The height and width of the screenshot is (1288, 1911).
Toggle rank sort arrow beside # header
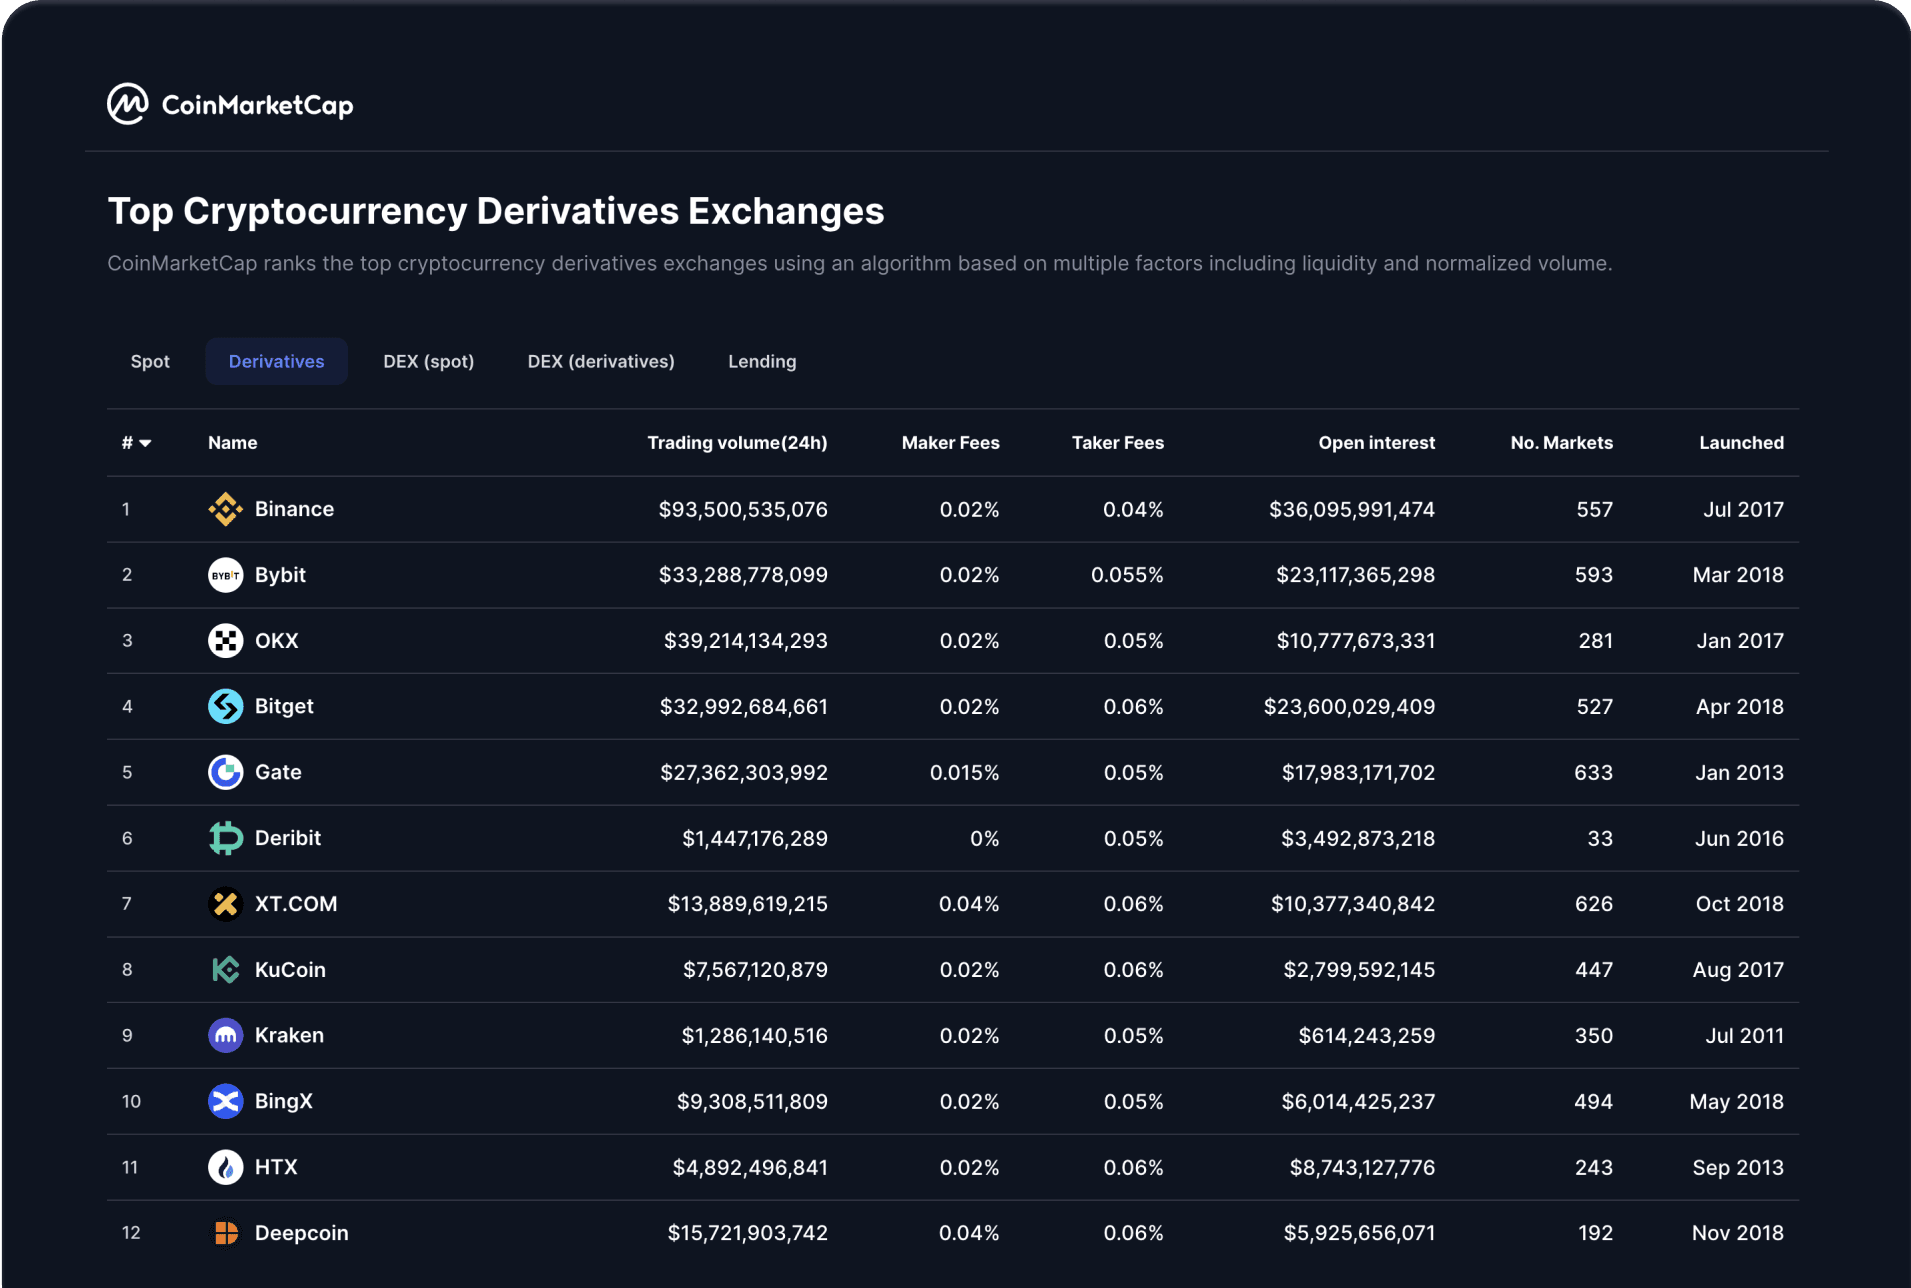[145, 443]
